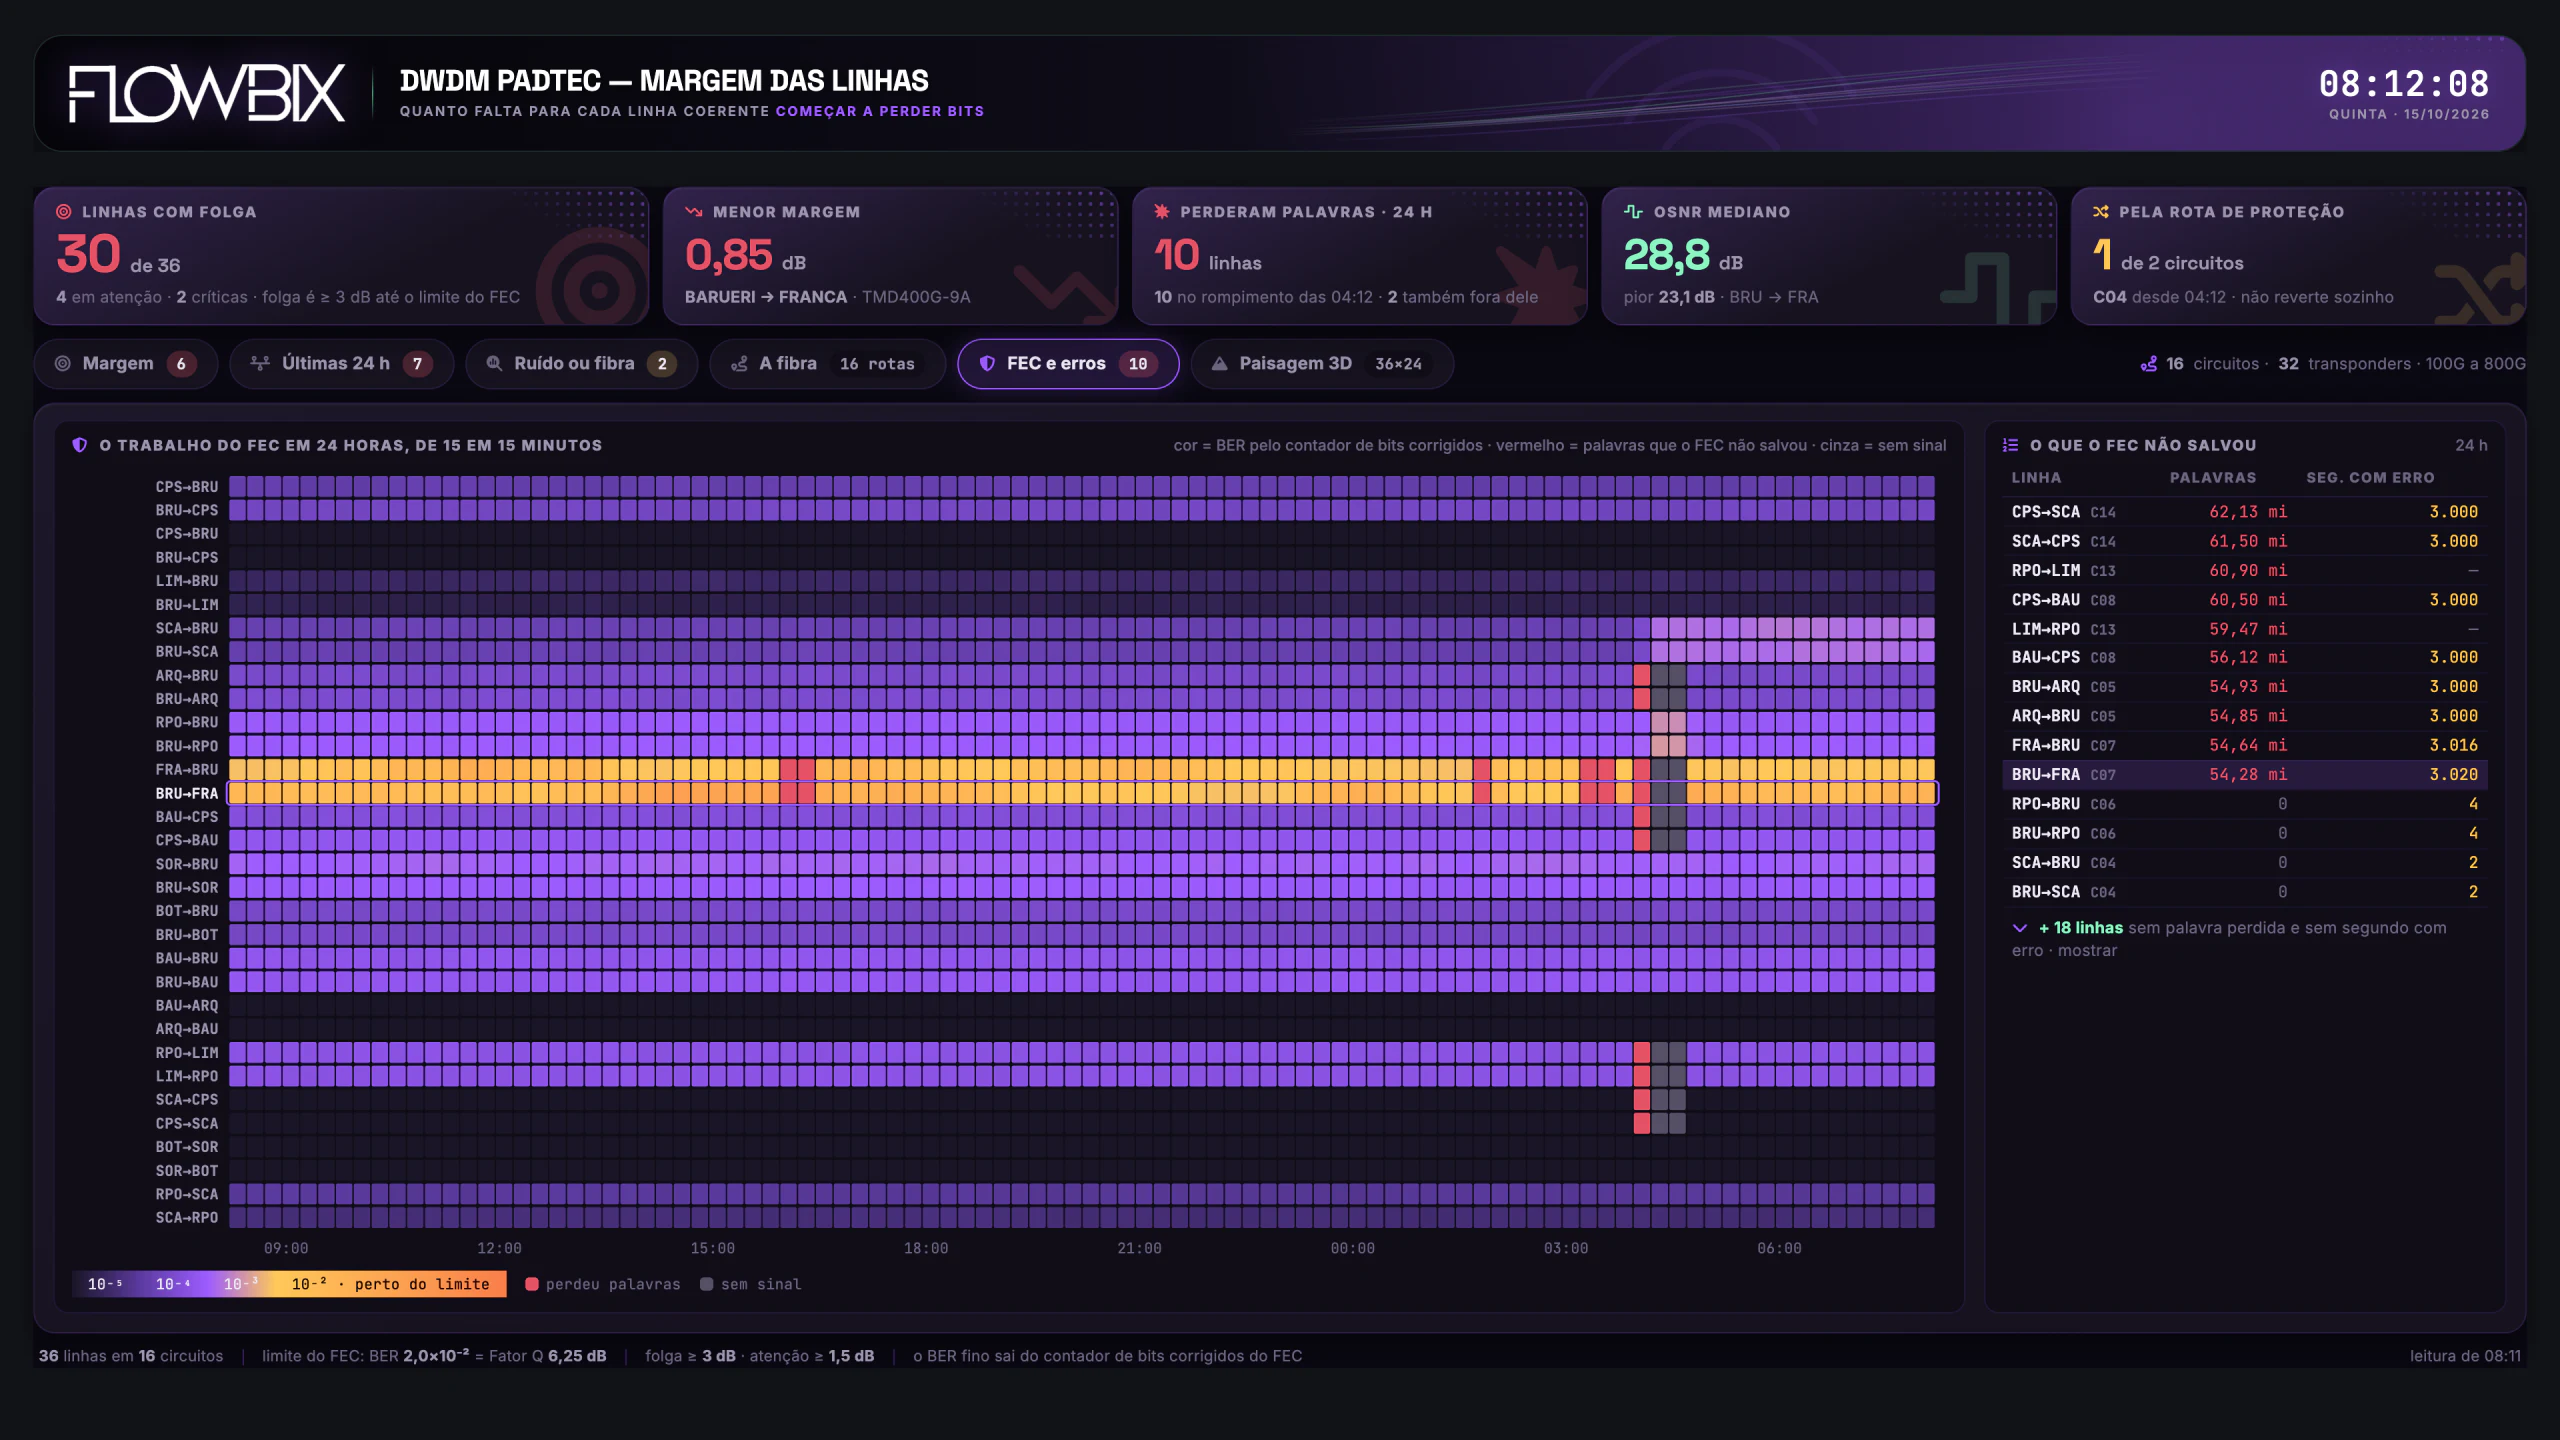Click the pulse icon on OSNR Mediano
The width and height of the screenshot is (2560, 1440).
(1633, 212)
